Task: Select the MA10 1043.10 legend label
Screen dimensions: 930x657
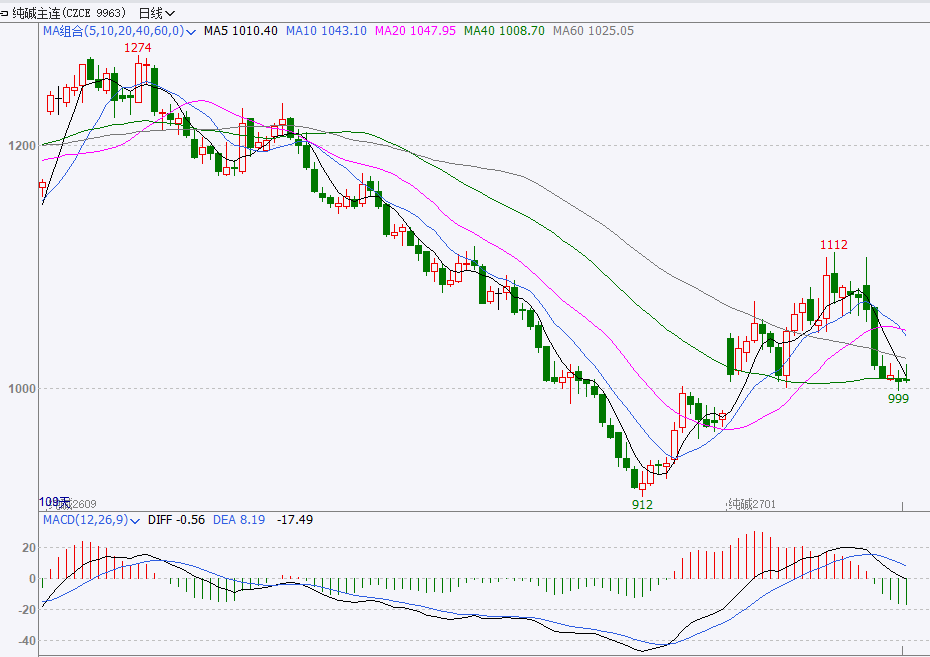Action: click(326, 31)
